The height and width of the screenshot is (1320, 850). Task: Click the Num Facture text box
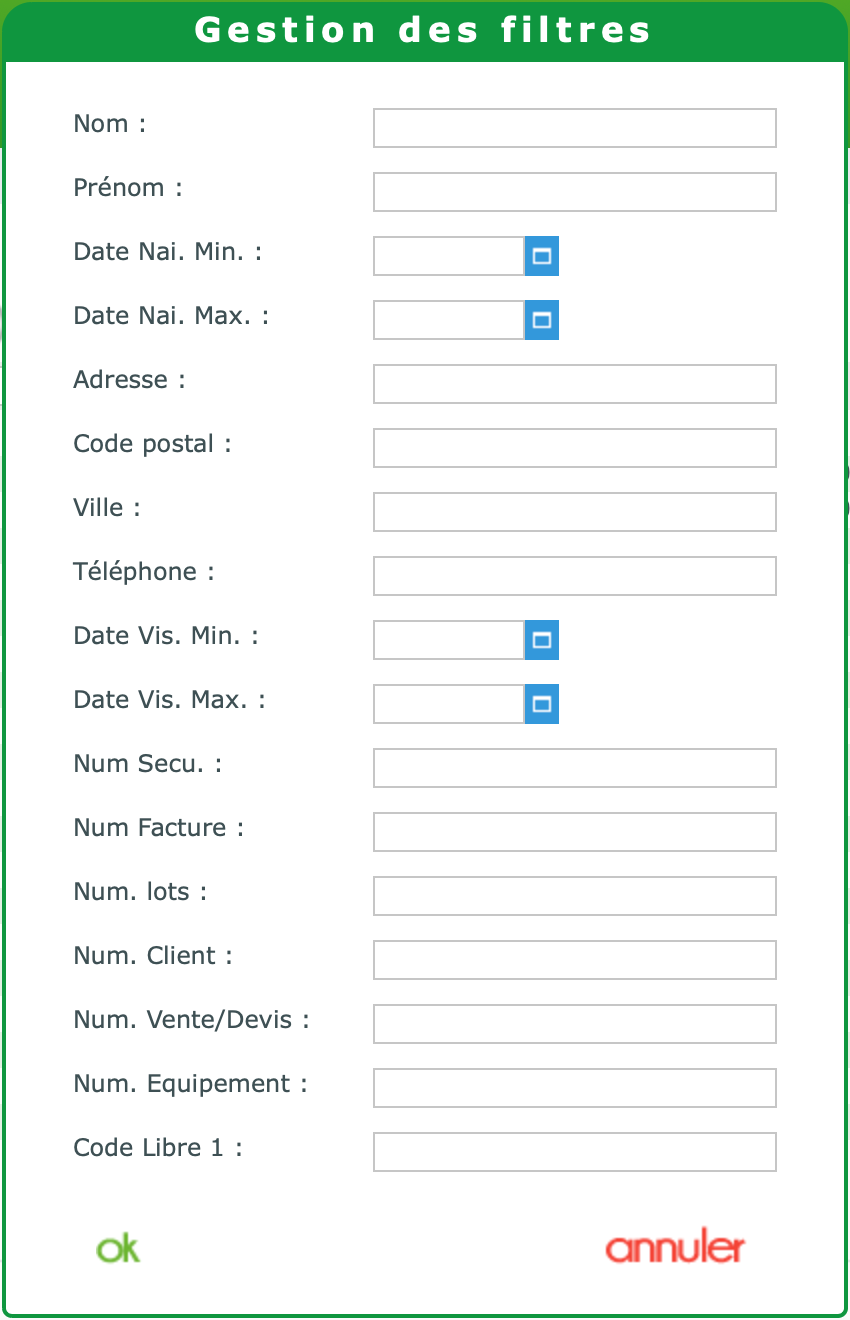point(574,832)
